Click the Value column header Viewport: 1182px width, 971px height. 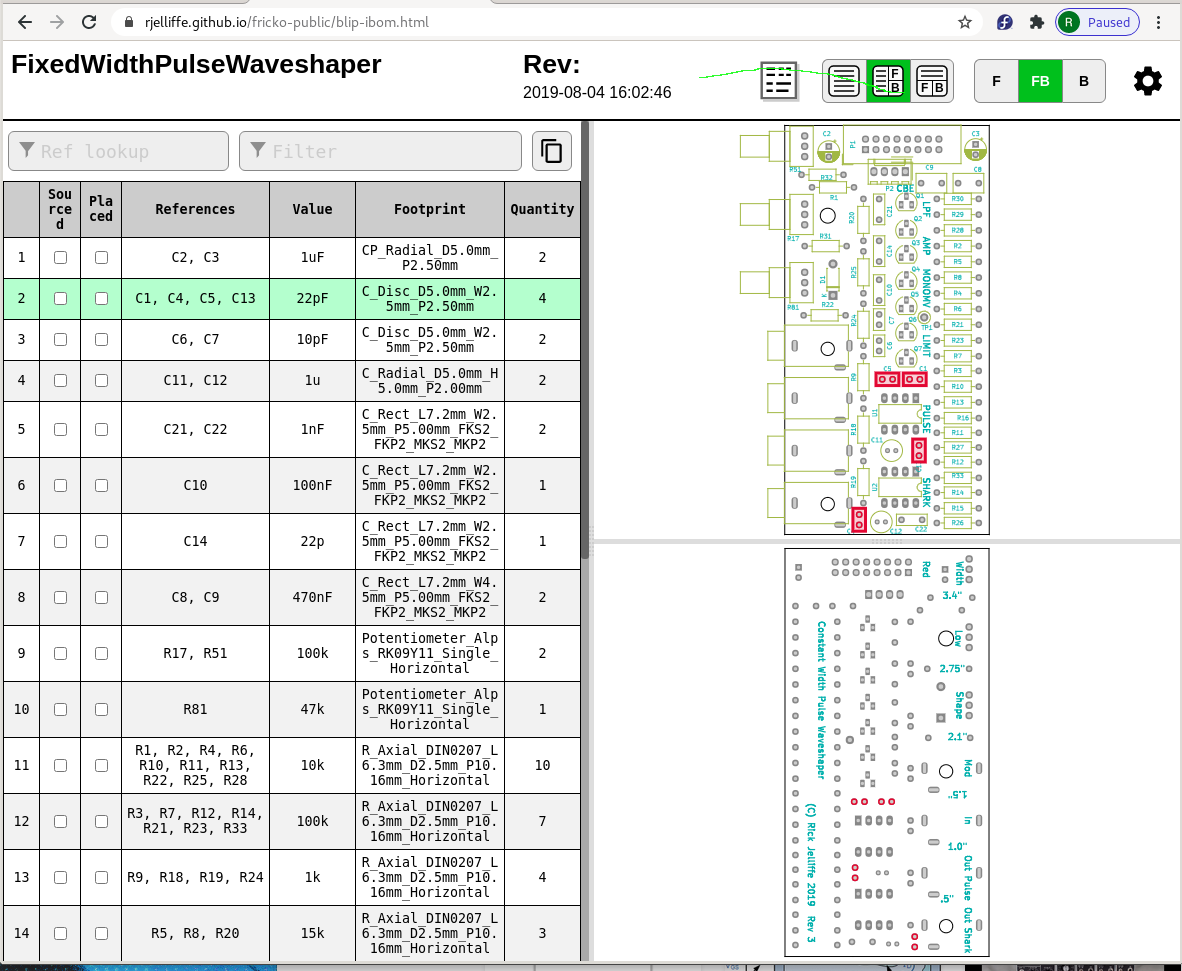point(312,209)
